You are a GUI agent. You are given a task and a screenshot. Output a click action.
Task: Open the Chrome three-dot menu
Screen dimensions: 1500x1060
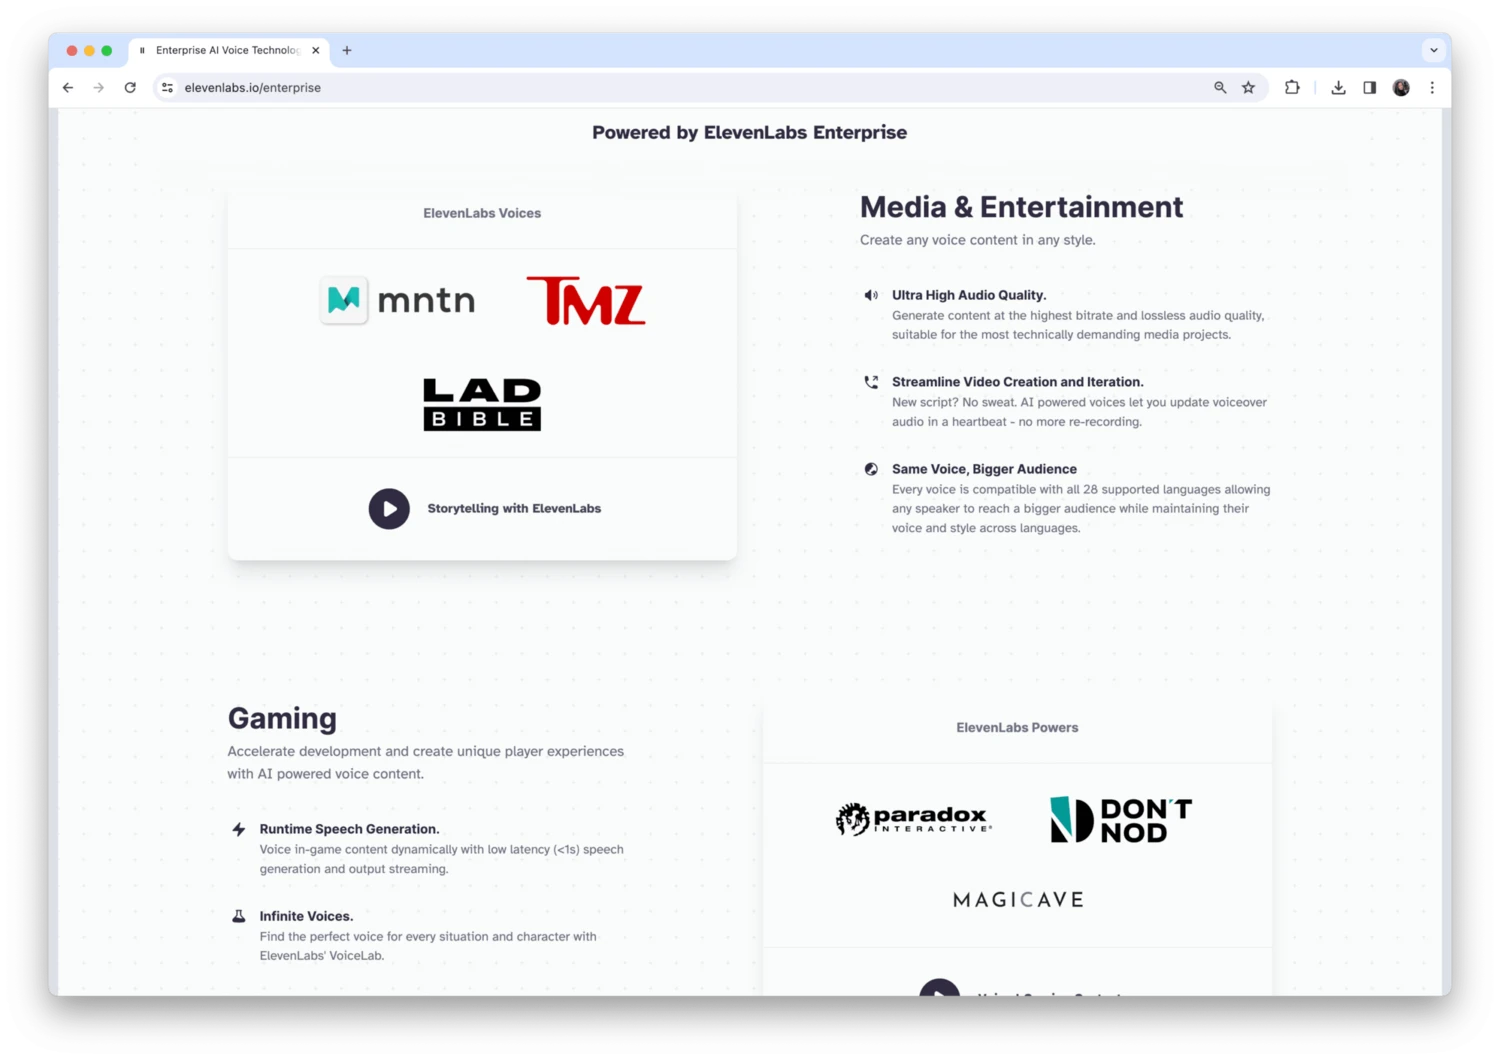coord(1432,88)
